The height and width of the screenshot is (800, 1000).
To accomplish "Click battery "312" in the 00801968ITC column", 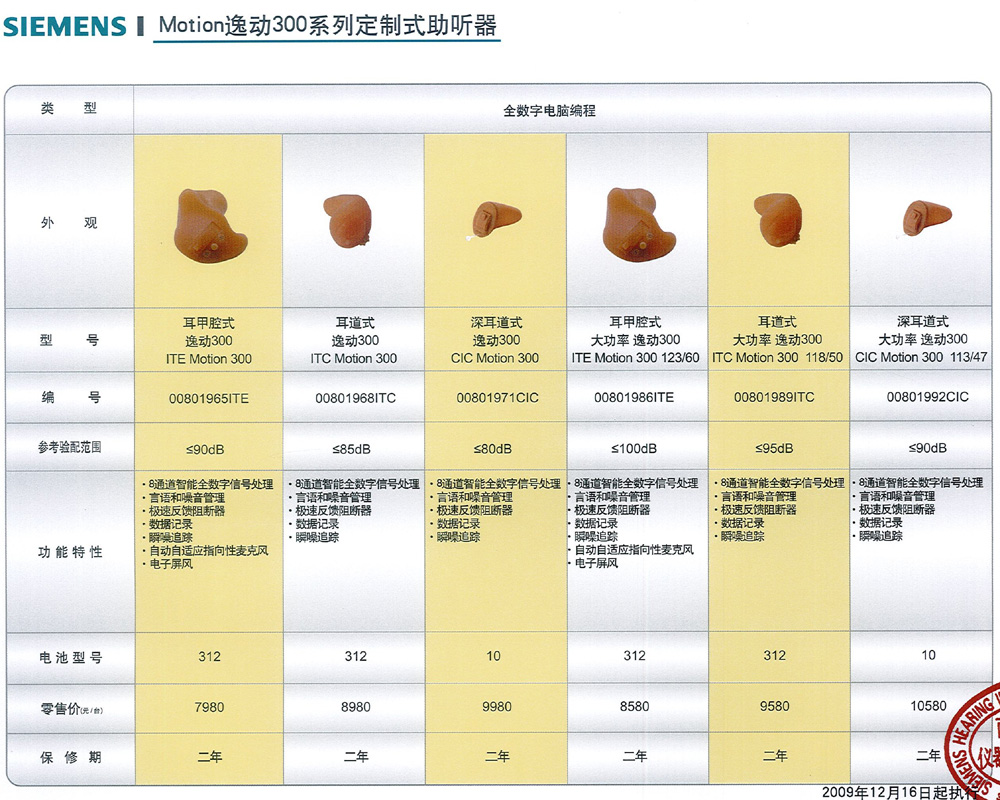I will (x=355, y=656).
